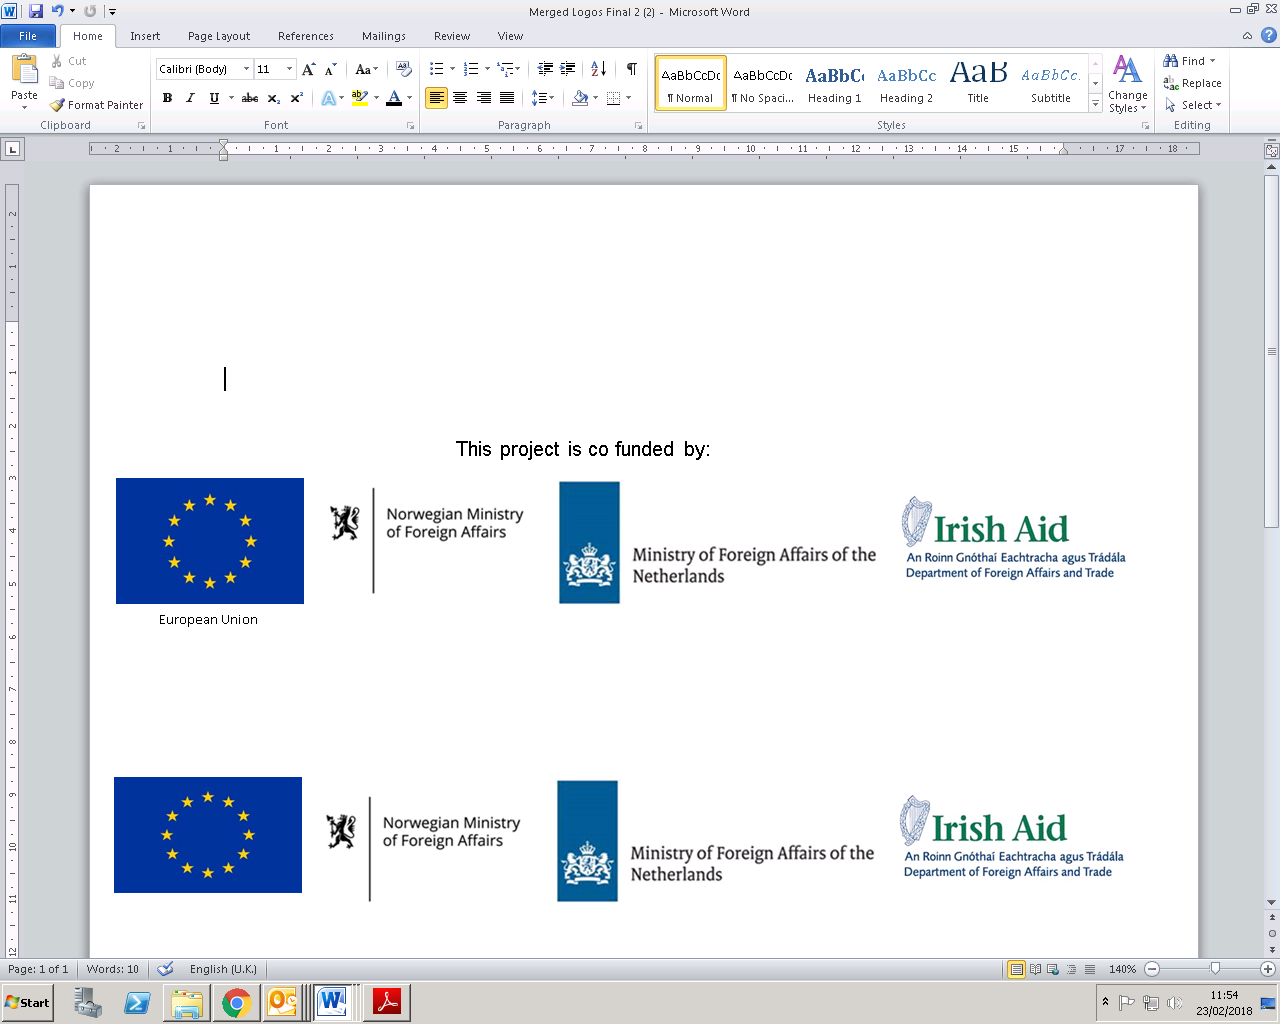Screen dimensions: 1280x1024
Task: Clear all formatting
Action: 404,69
